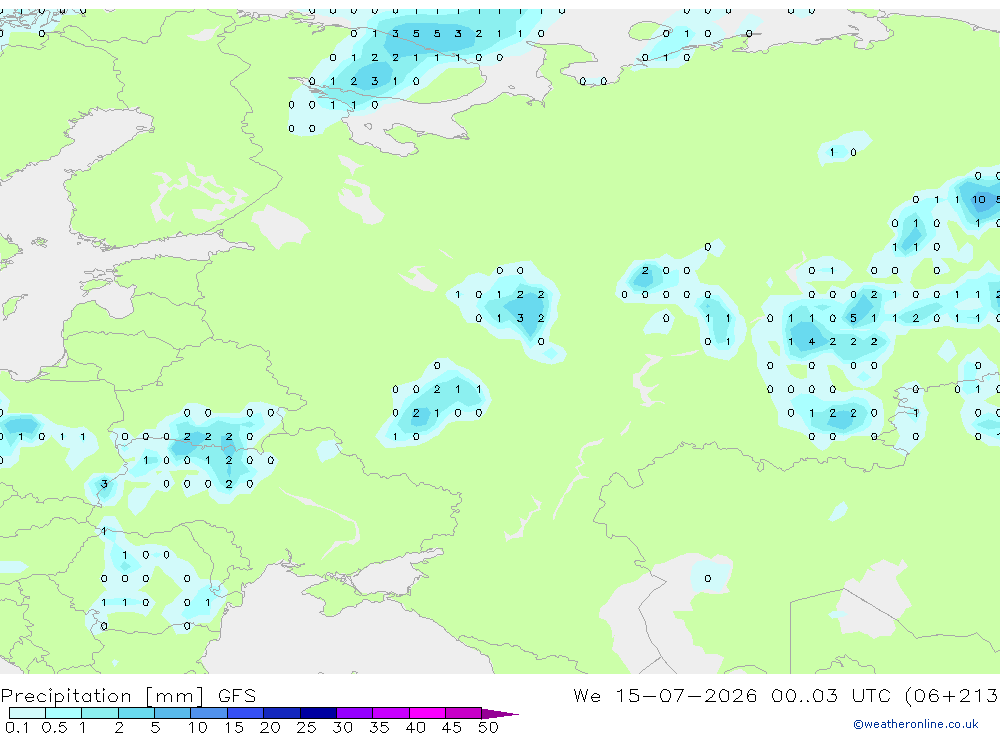Select the legend swatch between 15 and 20
The image size is (1000, 733).
tap(245, 713)
